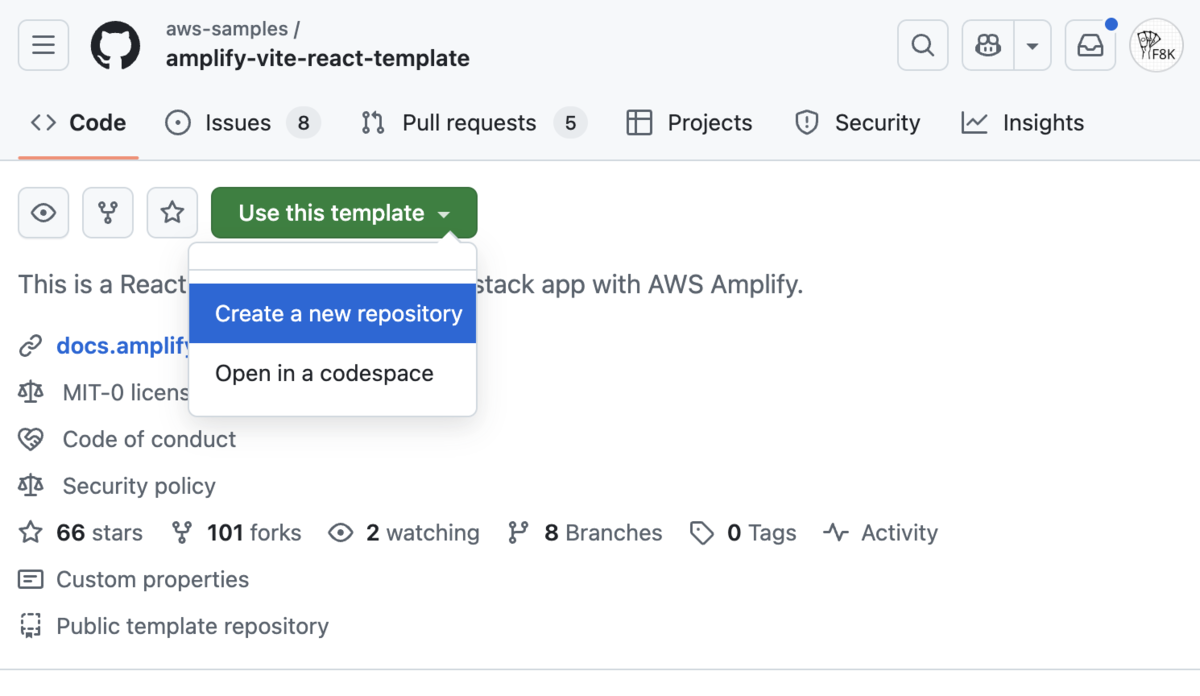Viewport: 1200px width, 696px height.
Task: Open the 0 Tags link
Action: click(x=761, y=533)
